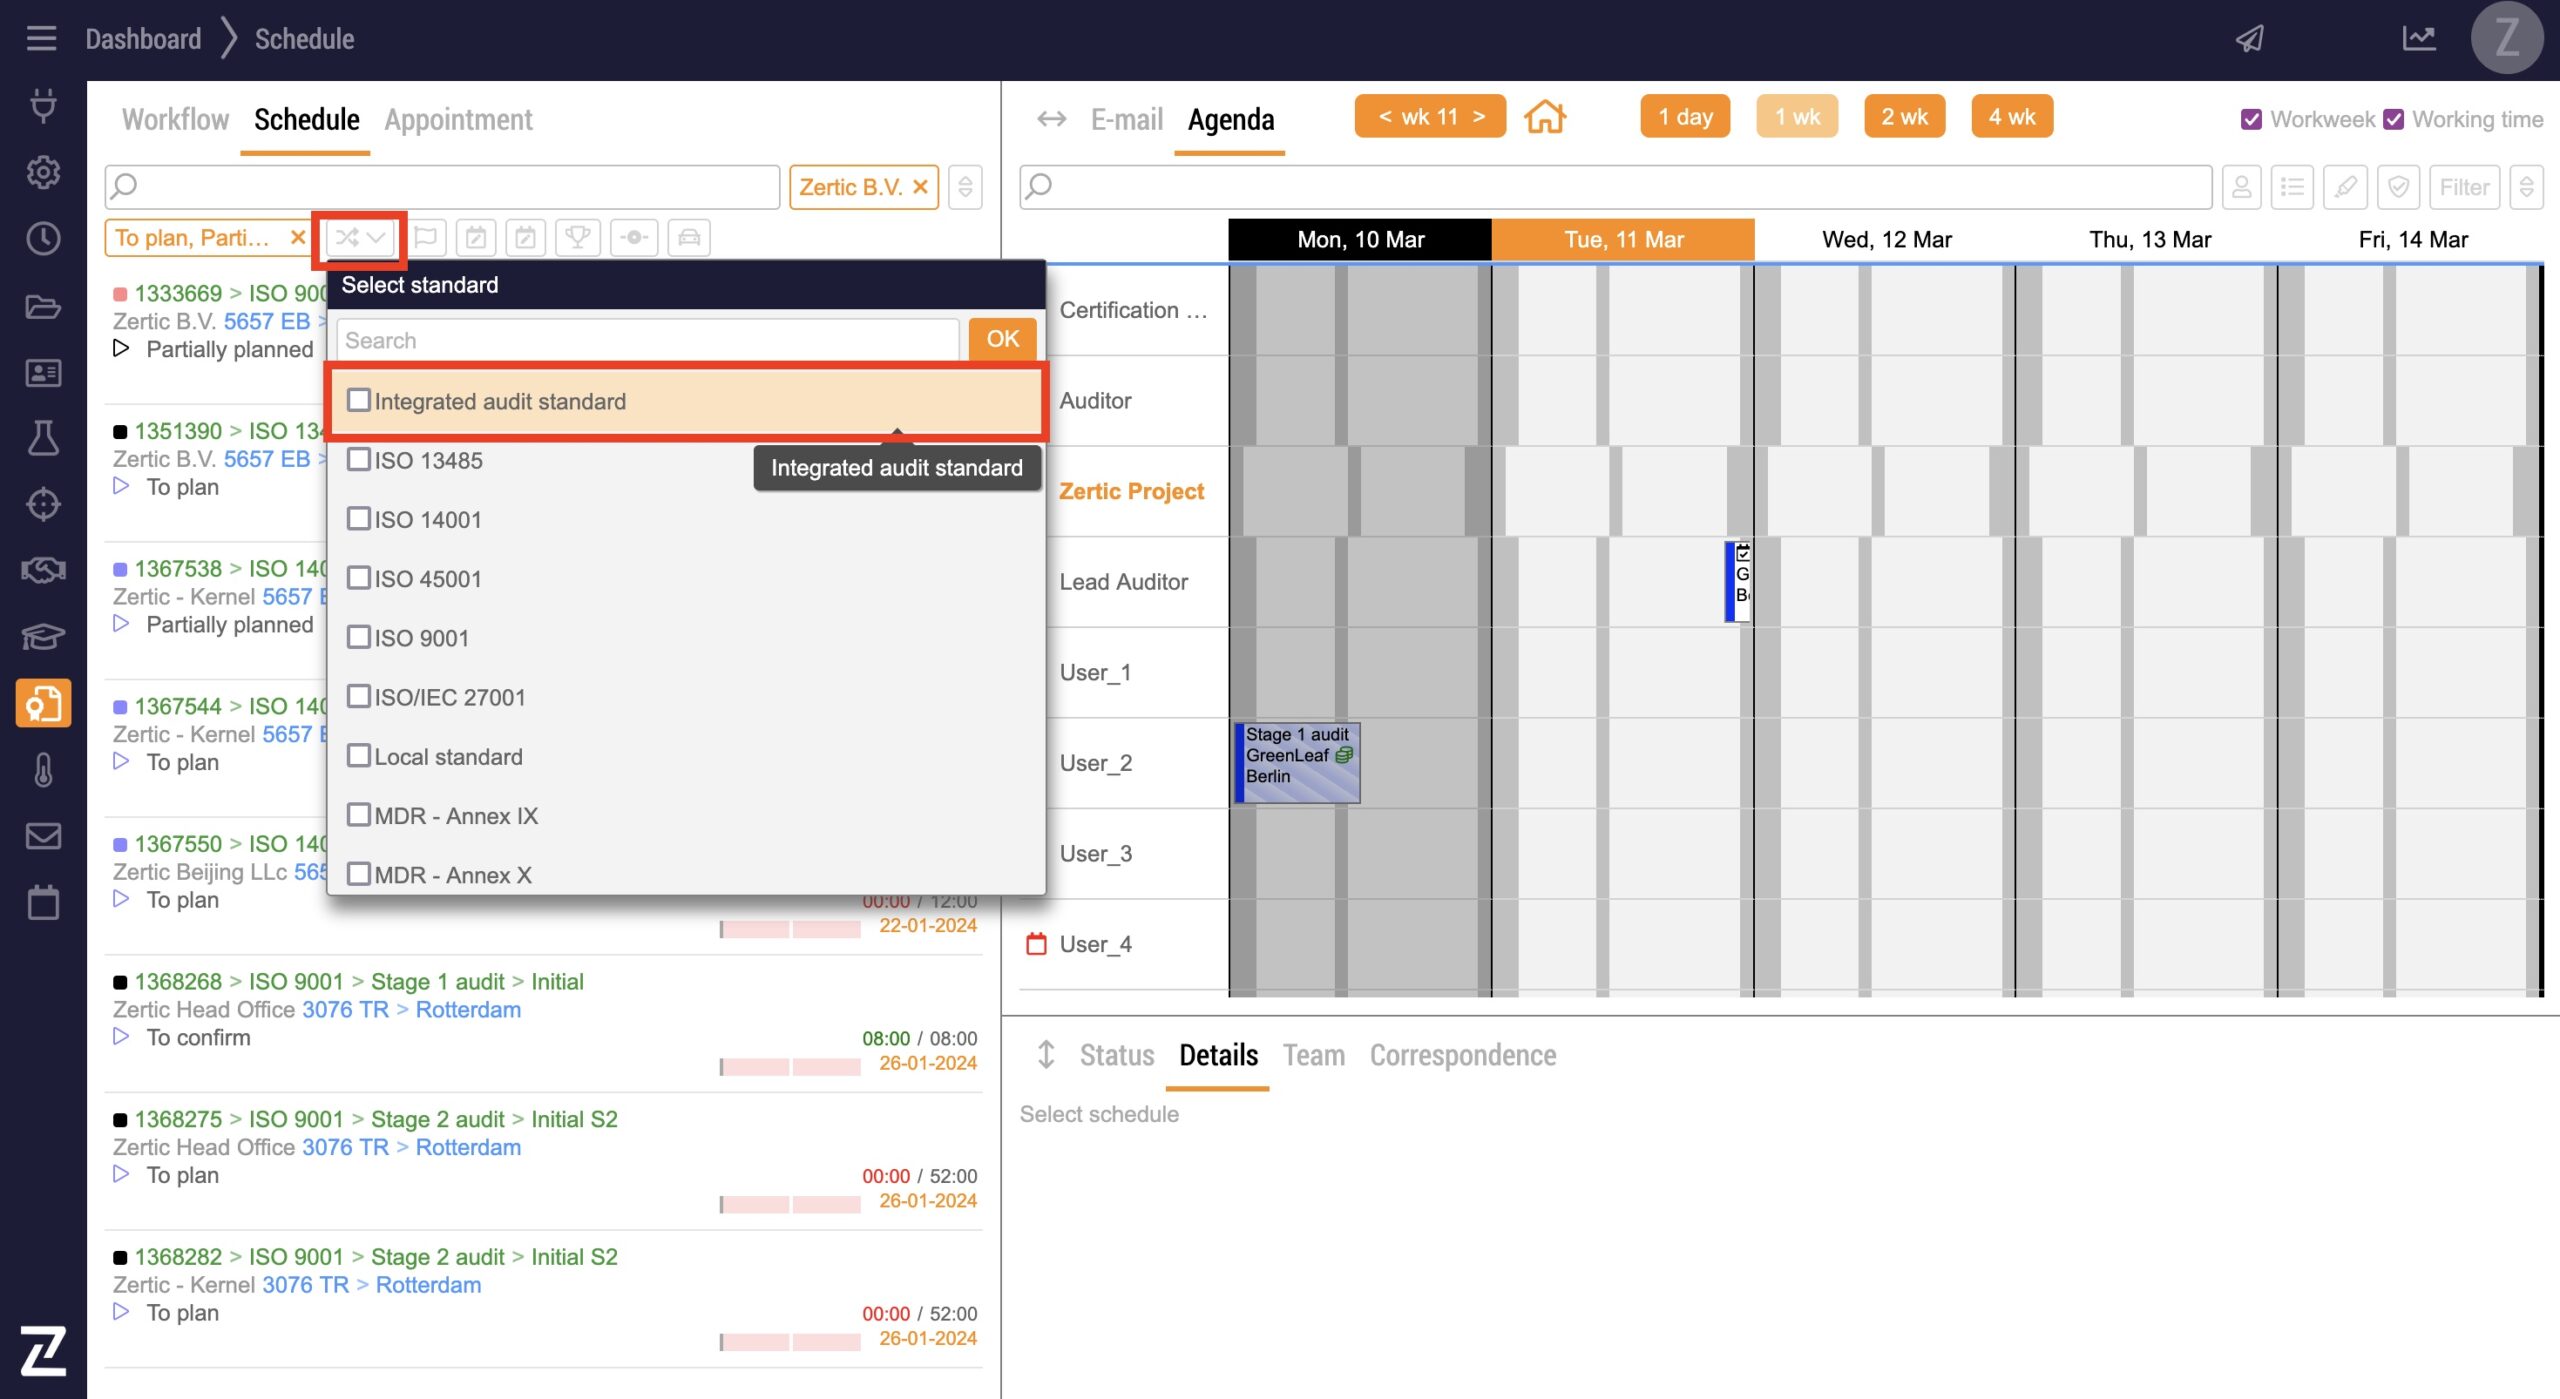
Task: Open the clock icon in left sidebar
Action: tap(43, 239)
